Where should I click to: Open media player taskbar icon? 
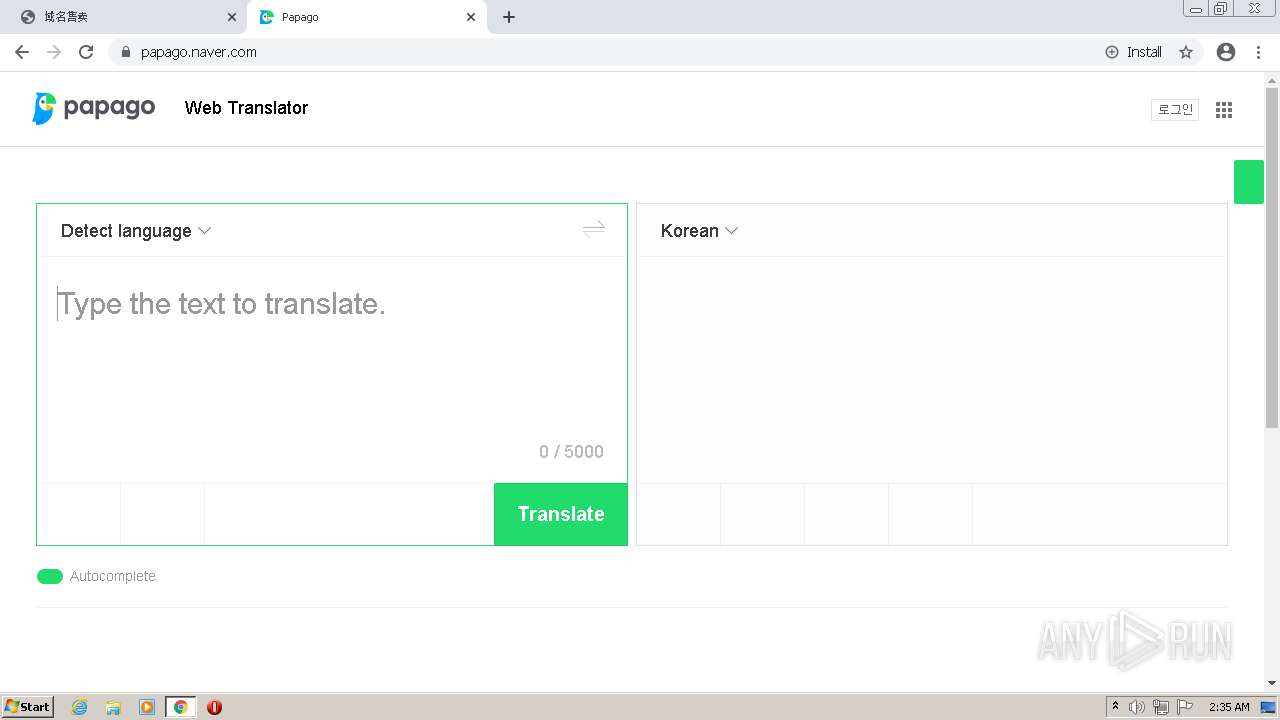click(x=147, y=707)
